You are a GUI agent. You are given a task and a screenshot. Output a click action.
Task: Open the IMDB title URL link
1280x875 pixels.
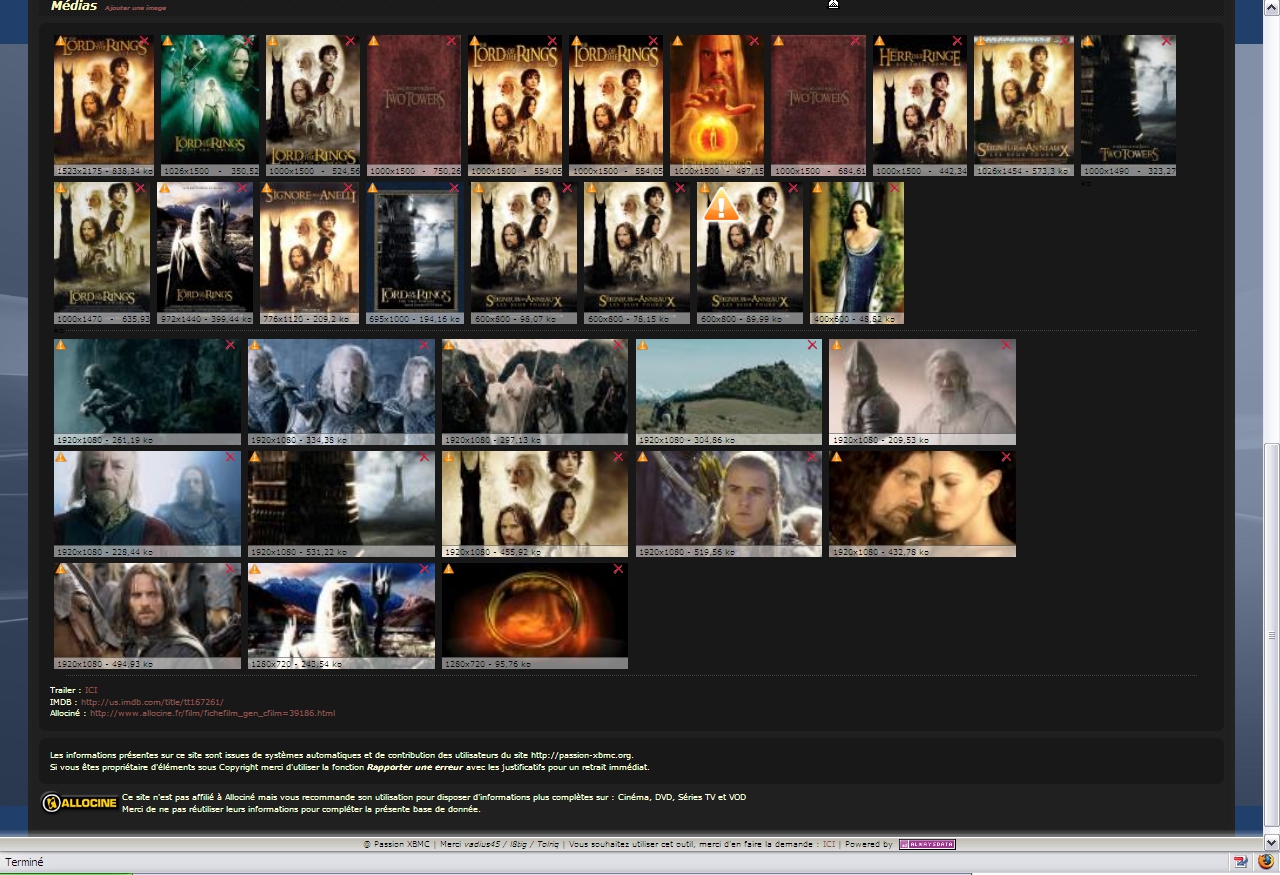click(152, 702)
